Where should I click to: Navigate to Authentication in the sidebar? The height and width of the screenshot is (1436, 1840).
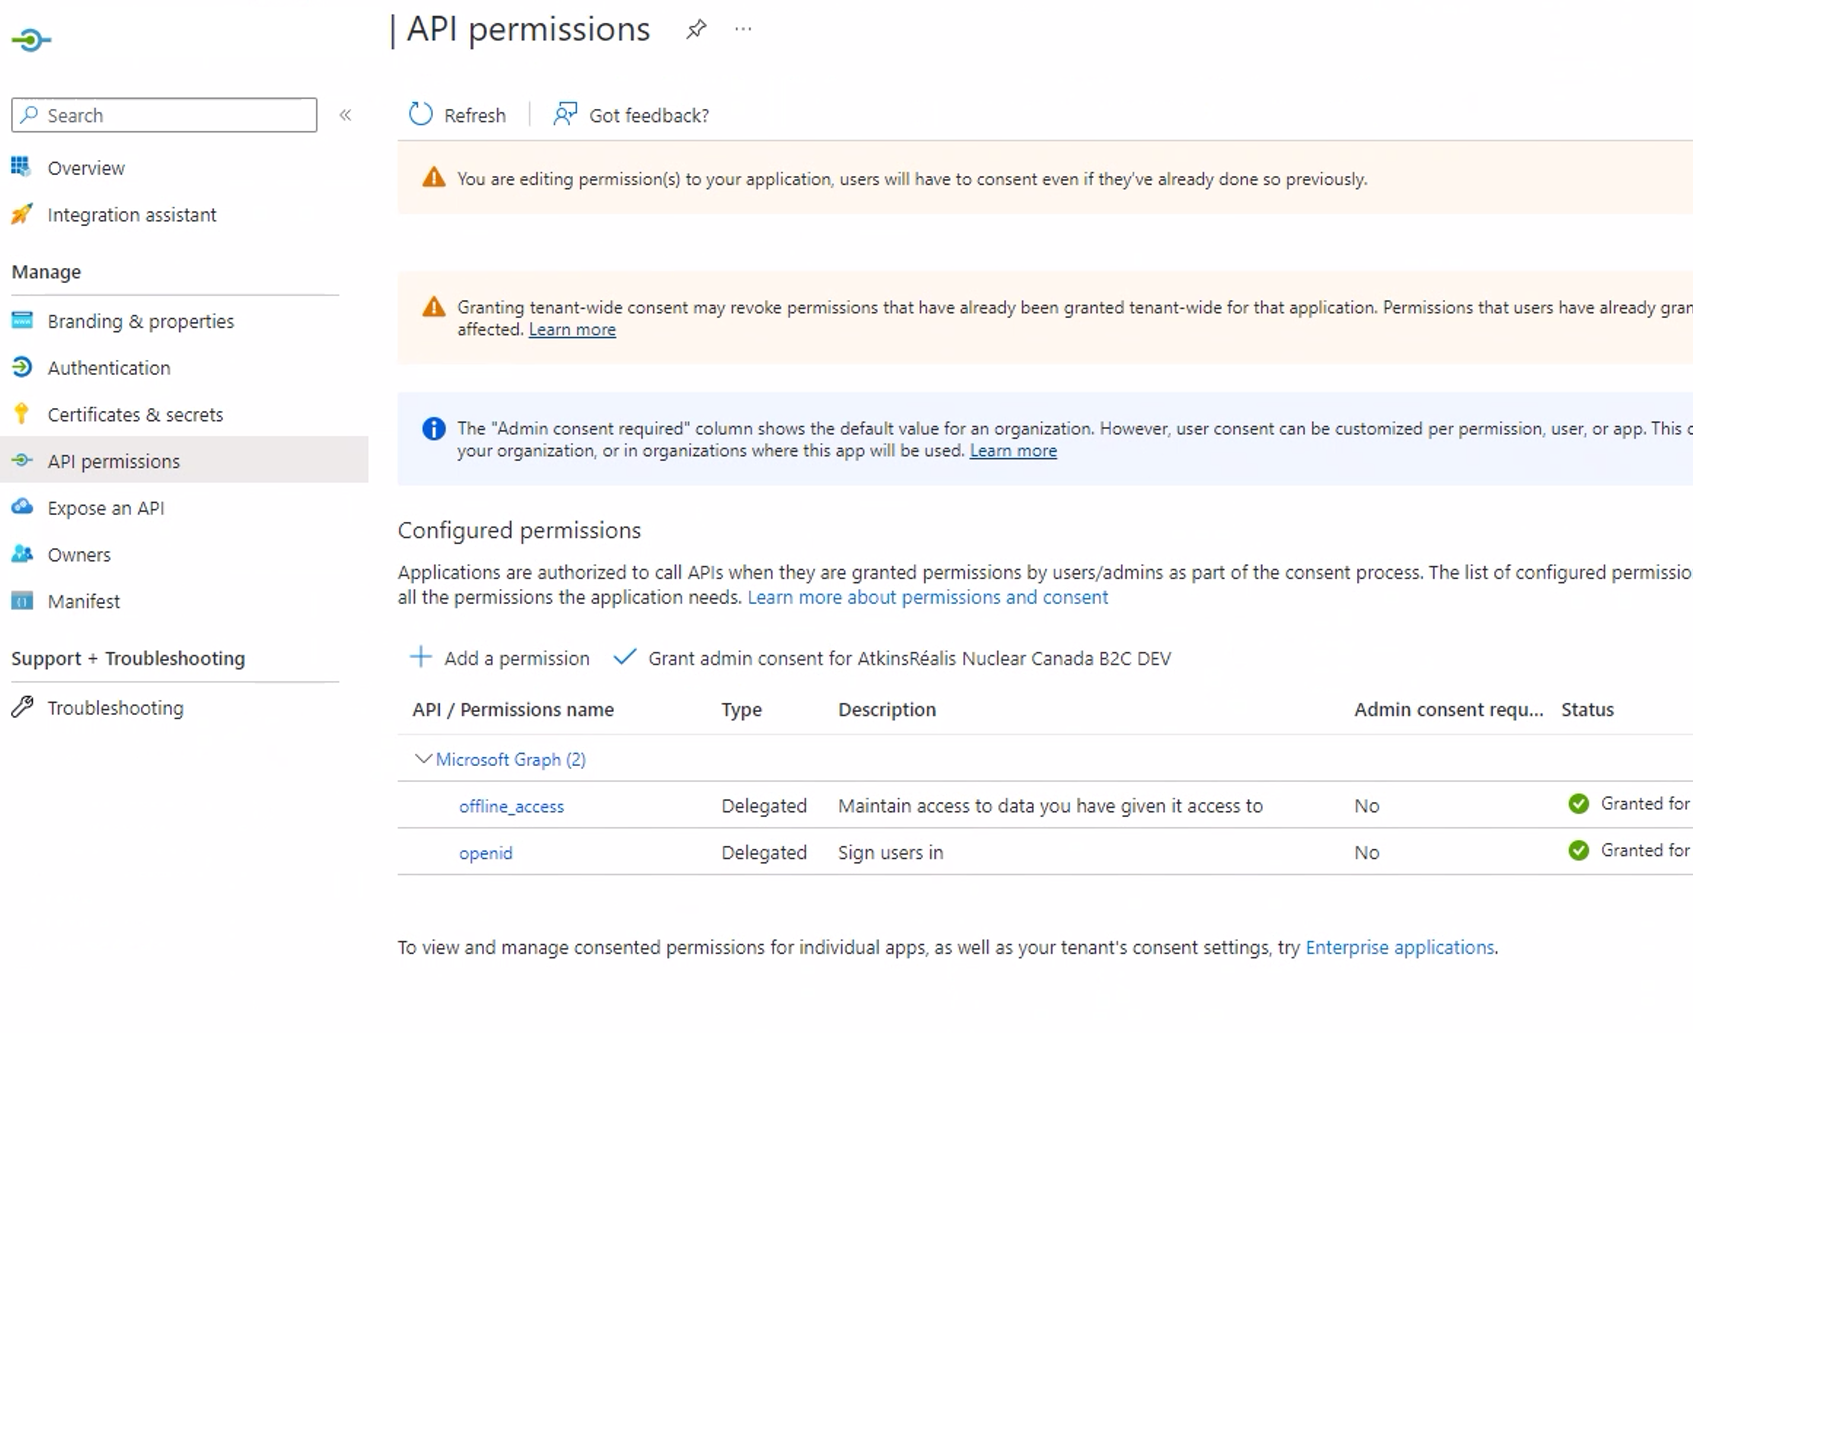pos(109,367)
